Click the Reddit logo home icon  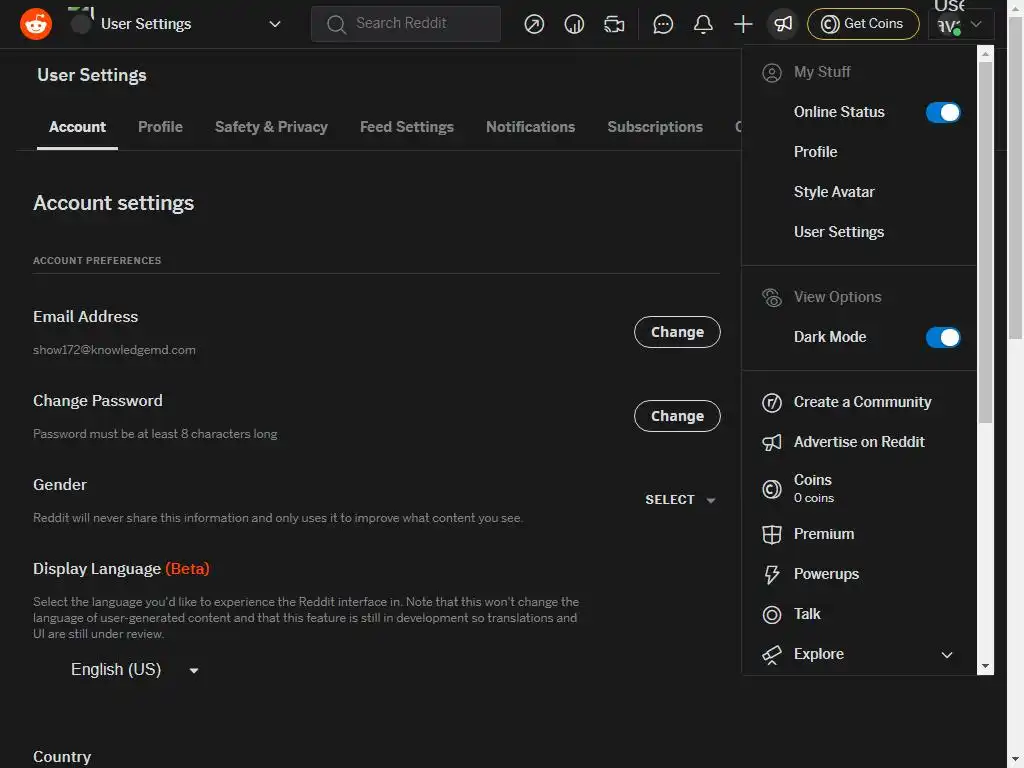click(35, 24)
